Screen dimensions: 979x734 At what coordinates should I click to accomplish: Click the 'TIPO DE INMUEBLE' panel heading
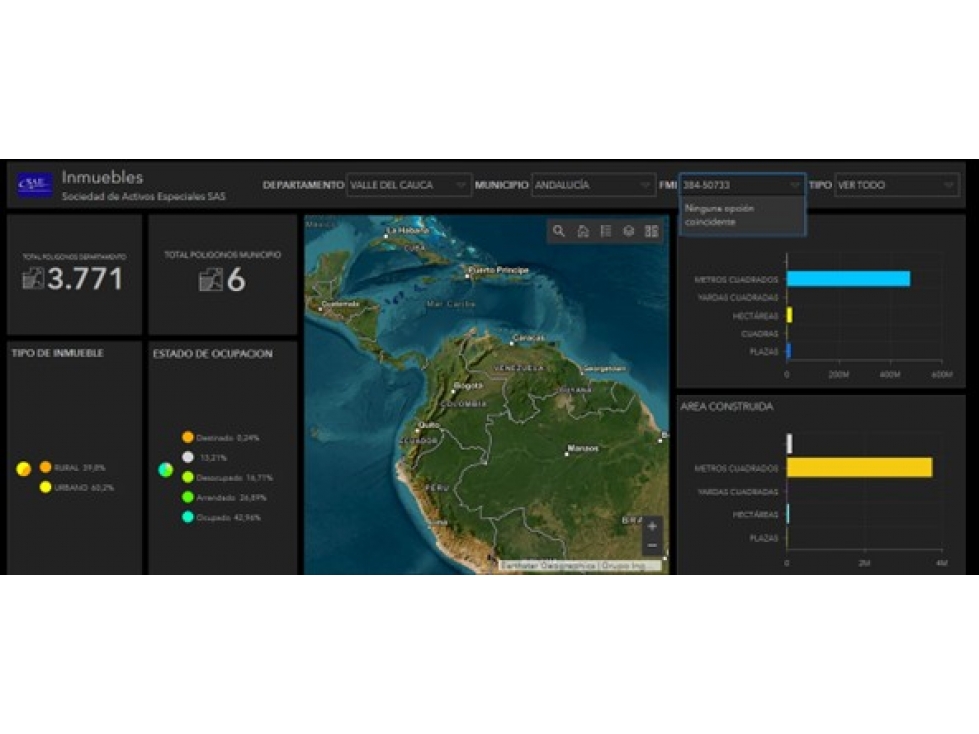coord(57,353)
